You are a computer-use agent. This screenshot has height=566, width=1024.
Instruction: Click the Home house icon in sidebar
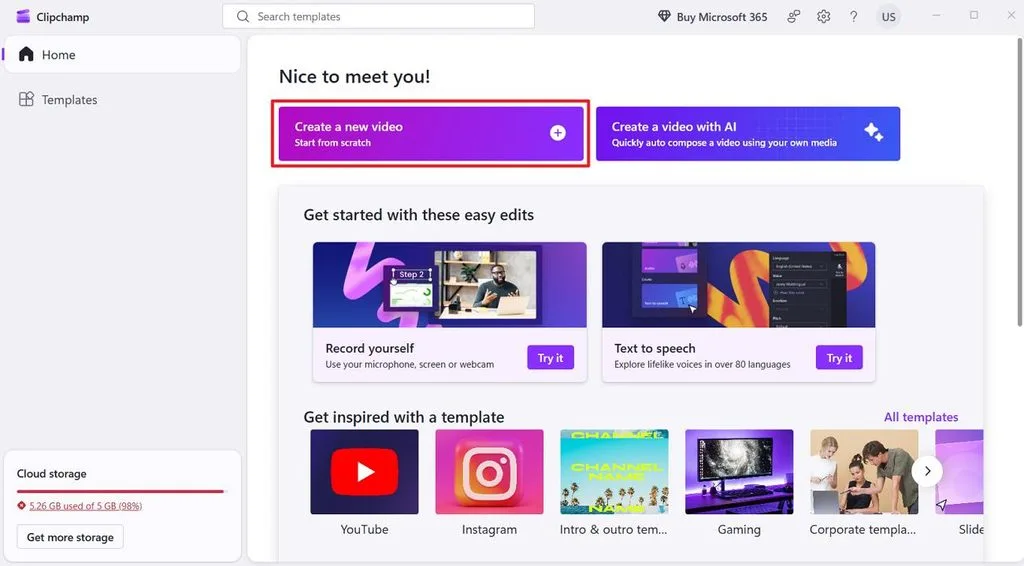click(26, 54)
